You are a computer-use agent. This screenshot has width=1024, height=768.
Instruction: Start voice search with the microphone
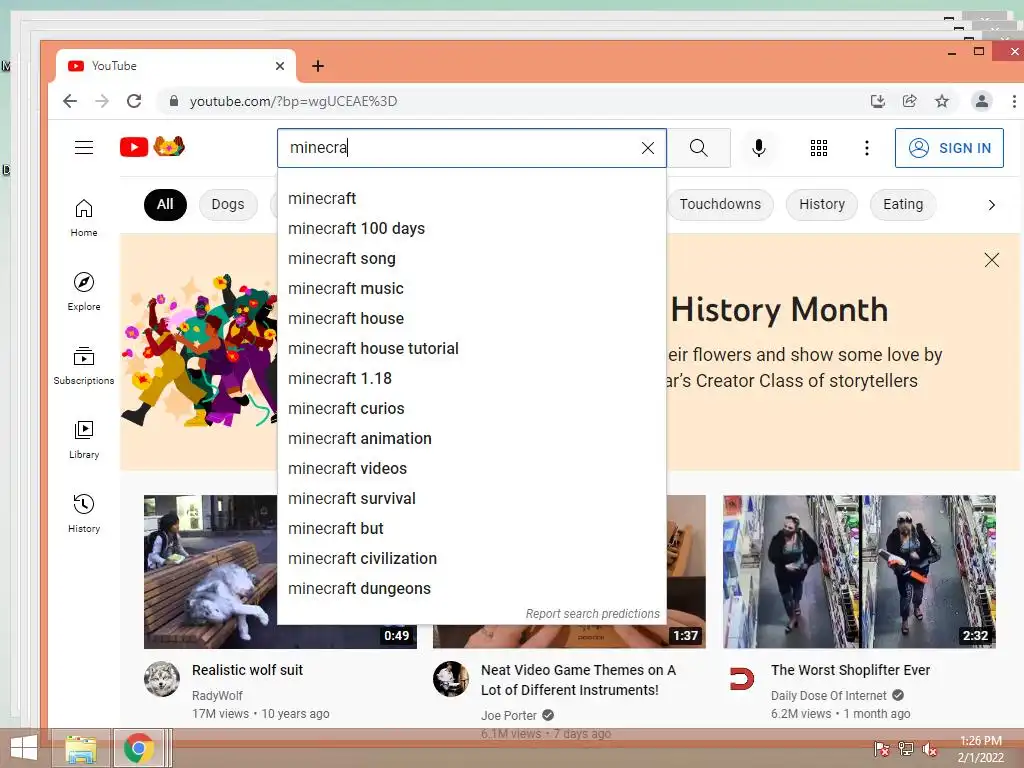pos(759,148)
